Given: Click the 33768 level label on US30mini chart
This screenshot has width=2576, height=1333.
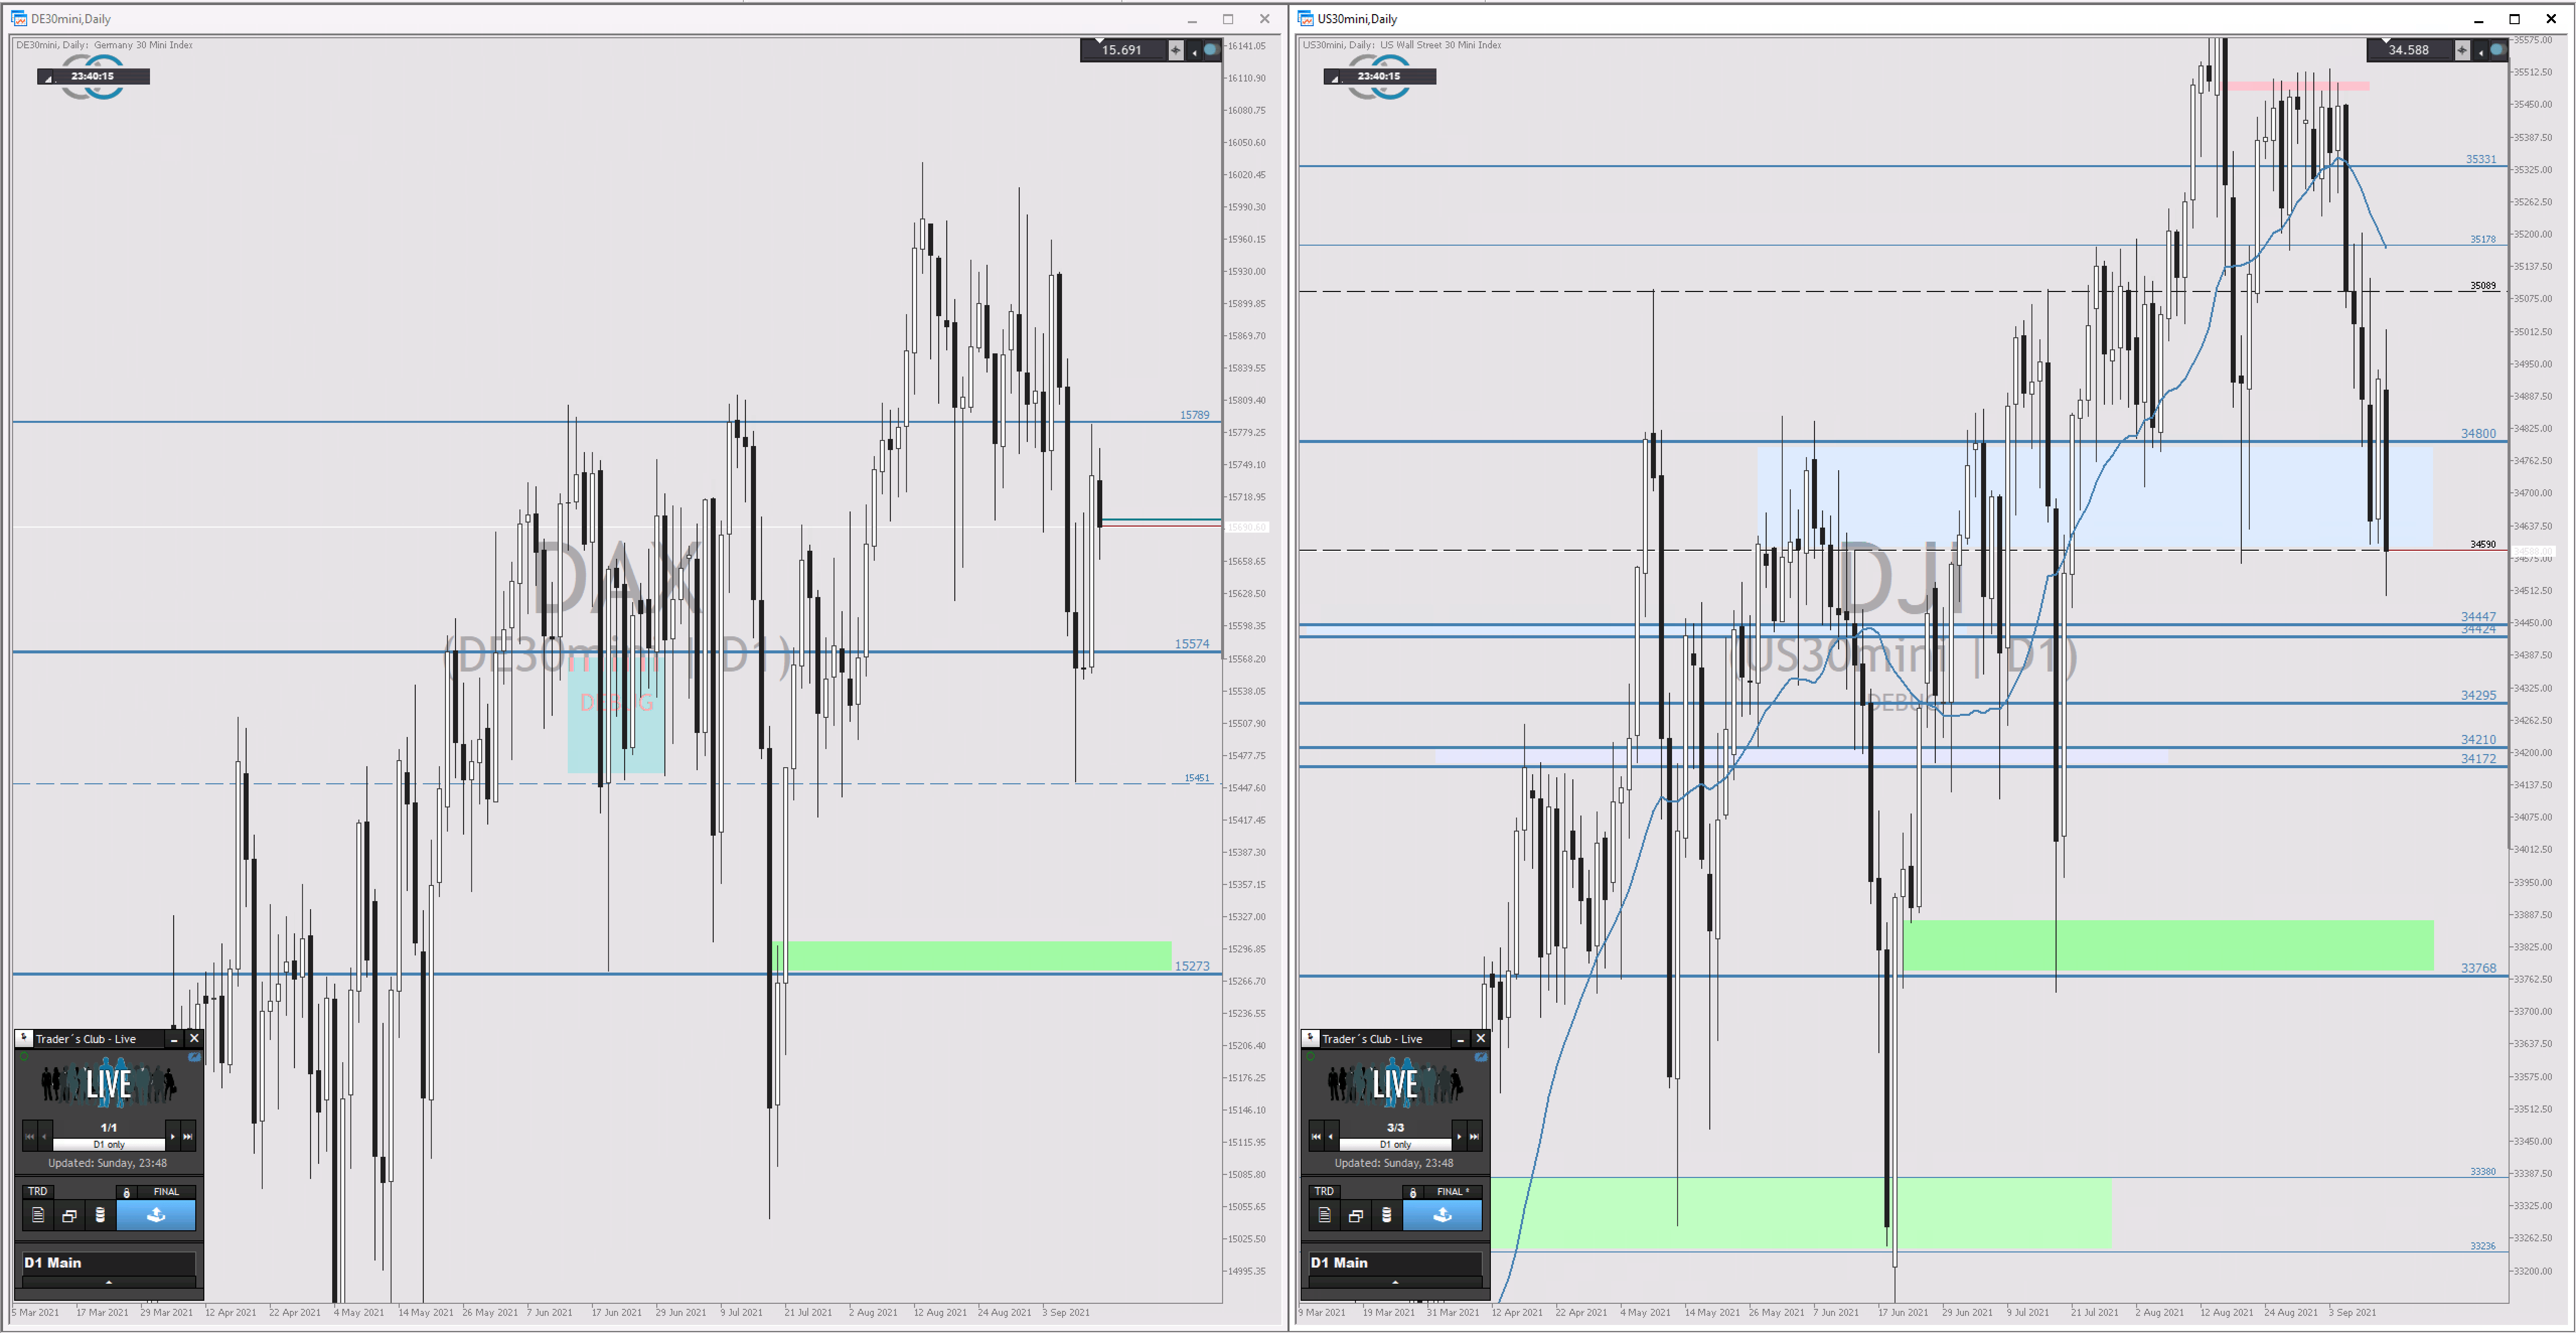Looking at the screenshot, I should [x=2479, y=968].
